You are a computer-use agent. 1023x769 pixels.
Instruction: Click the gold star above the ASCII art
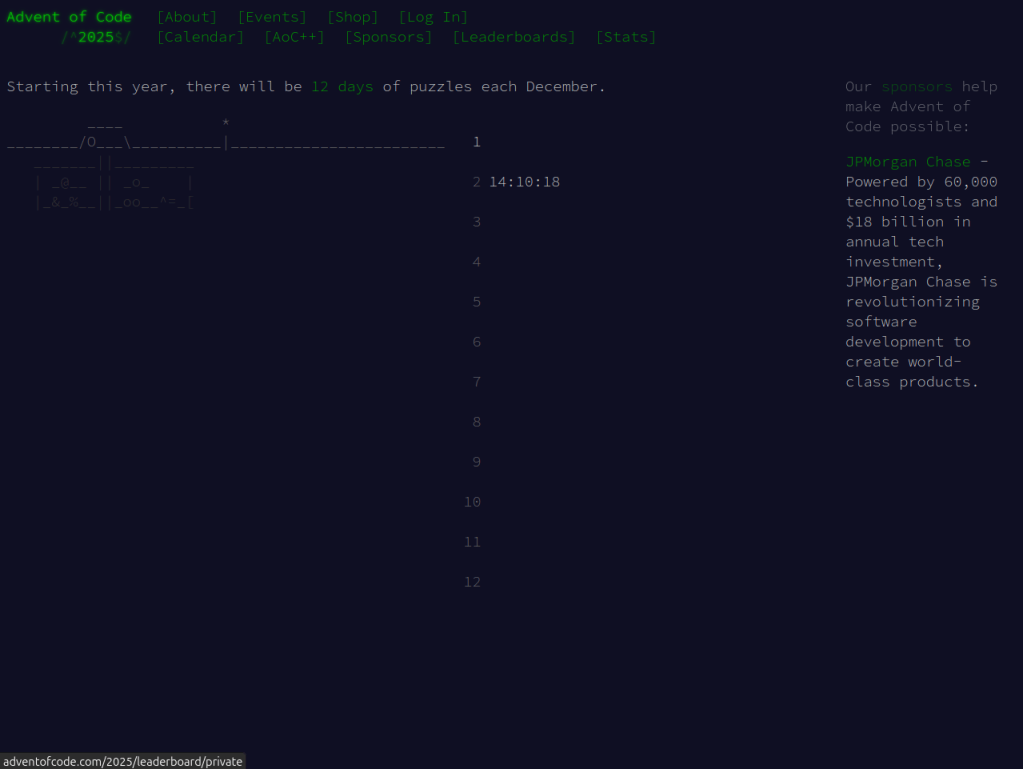tap(226, 122)
